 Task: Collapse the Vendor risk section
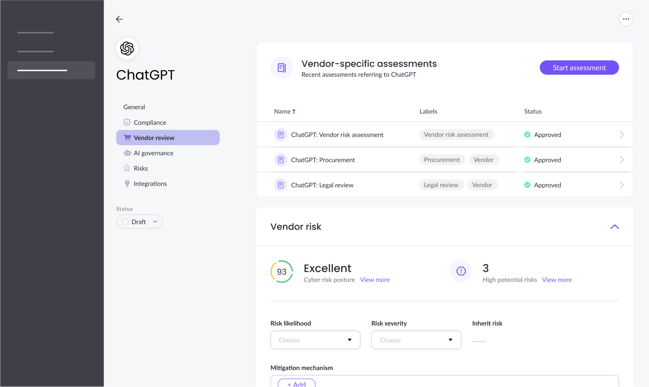point(614,227)
